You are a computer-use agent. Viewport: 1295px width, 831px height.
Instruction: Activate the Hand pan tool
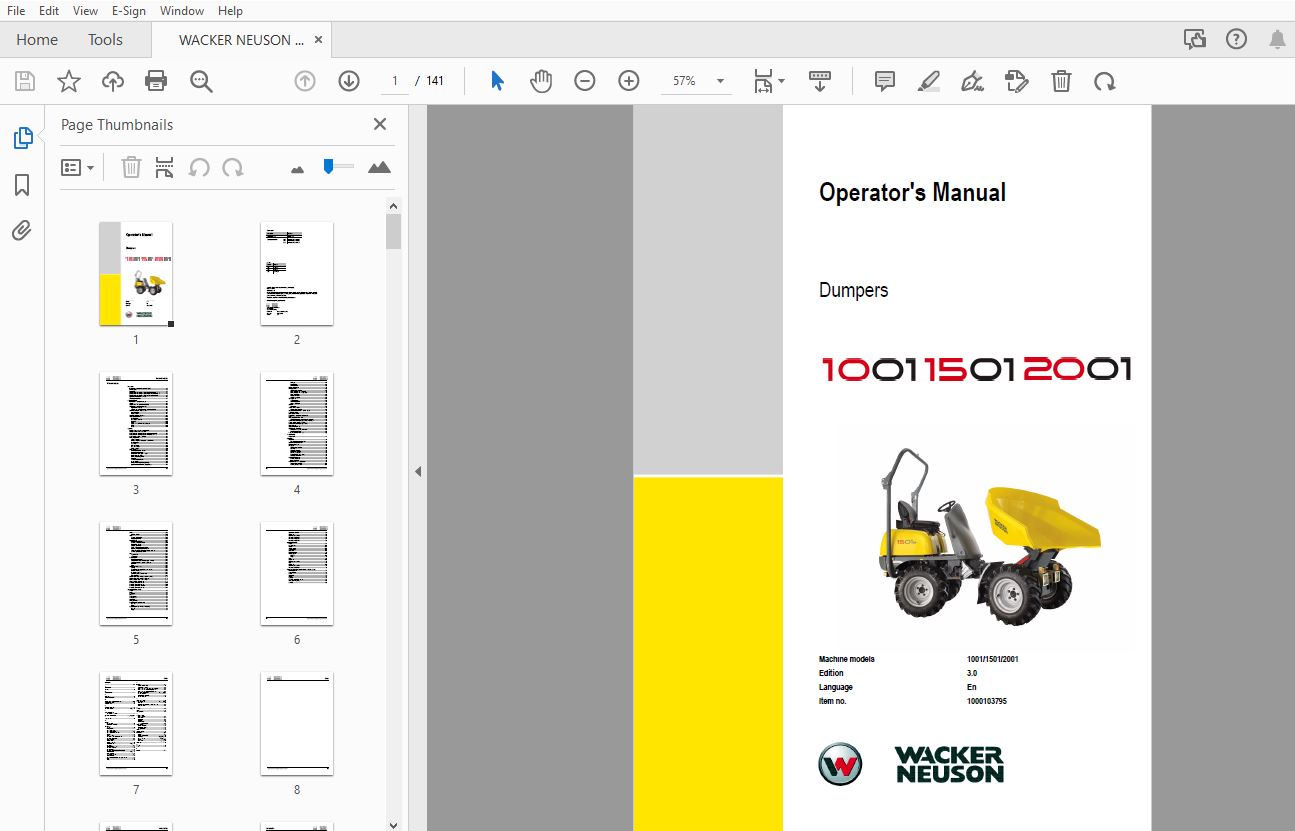(x=541, y=81)
